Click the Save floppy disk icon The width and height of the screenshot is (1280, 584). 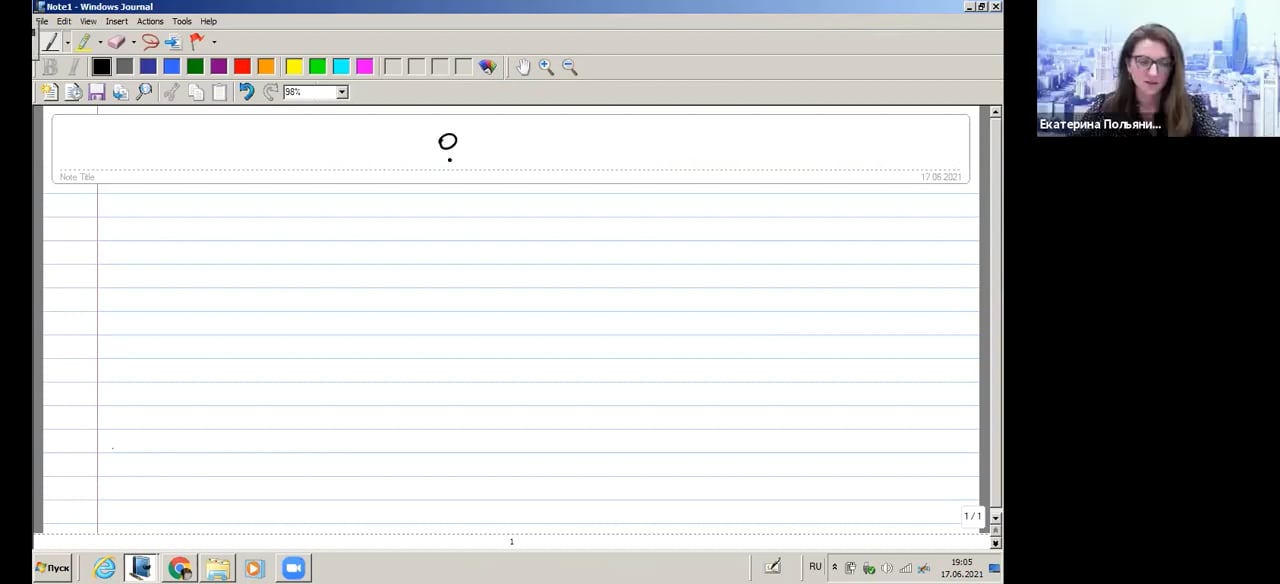97,92
